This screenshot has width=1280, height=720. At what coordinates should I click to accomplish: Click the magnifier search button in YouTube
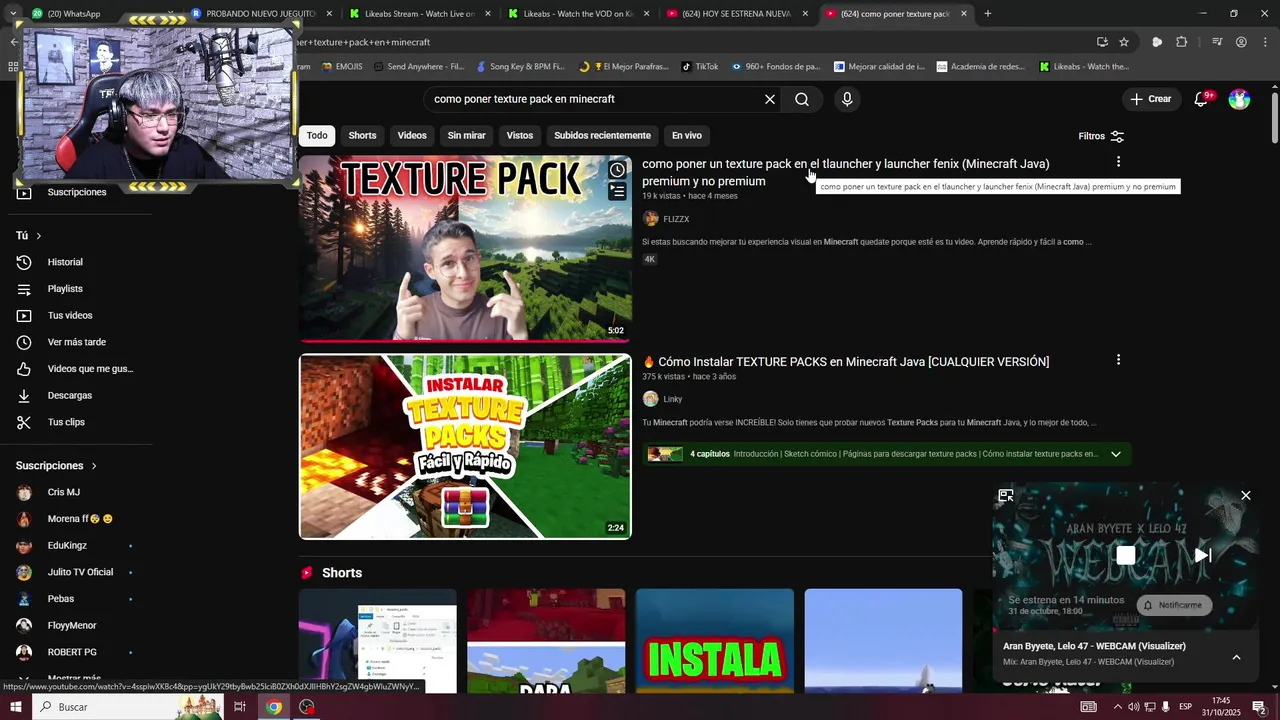802,99
